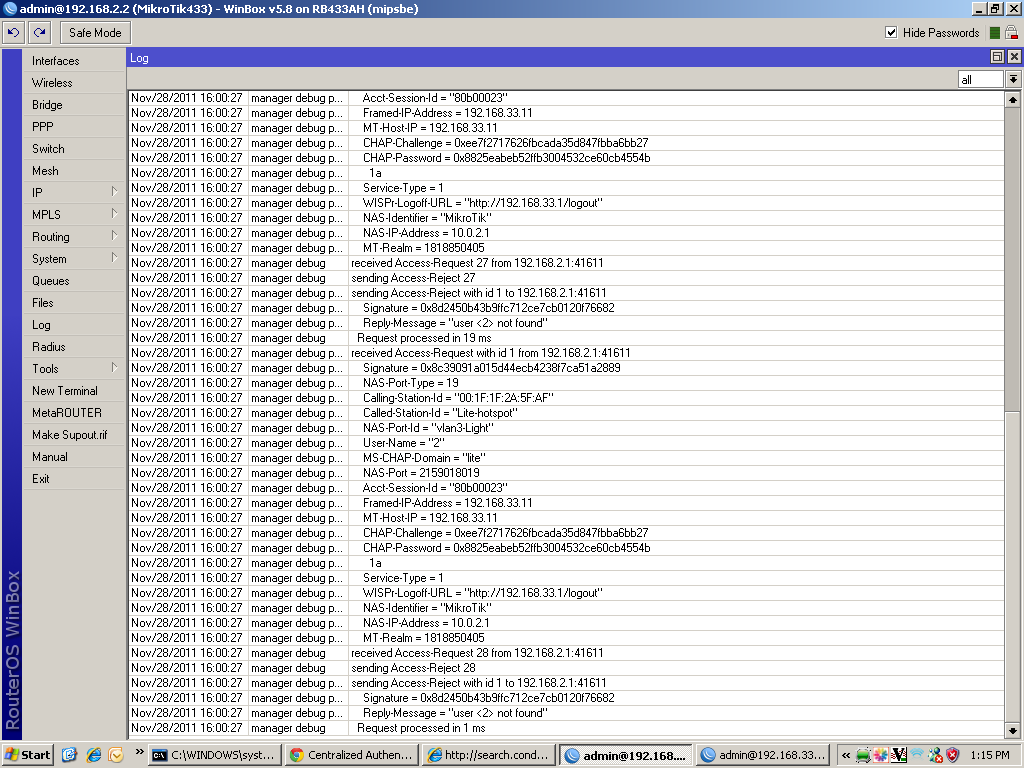The height and width of the screenshot is (768, 1024).
Task: Select 'Calling-Station-Id' log row
Action: pos(566,398)
